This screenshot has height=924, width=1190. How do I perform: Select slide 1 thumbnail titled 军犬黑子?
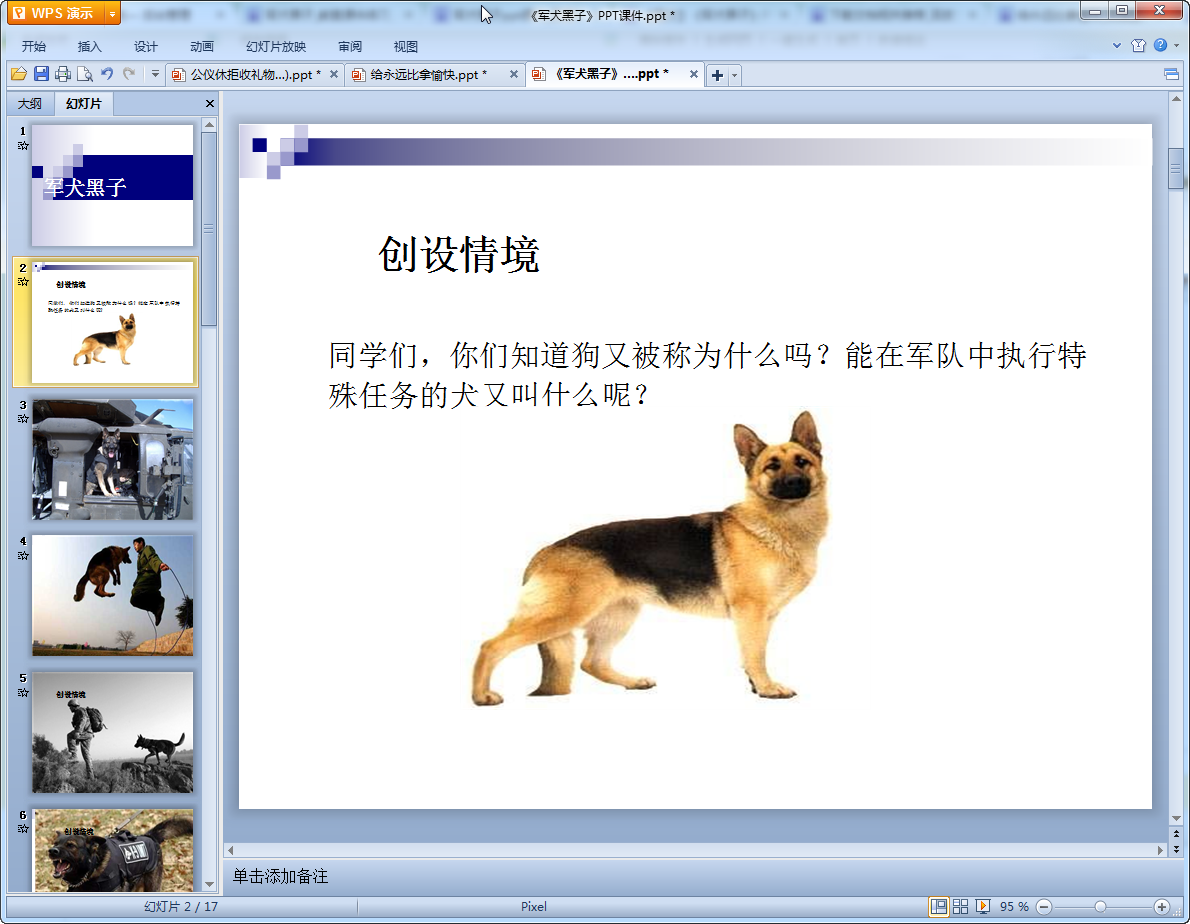[x=112, y=185]
